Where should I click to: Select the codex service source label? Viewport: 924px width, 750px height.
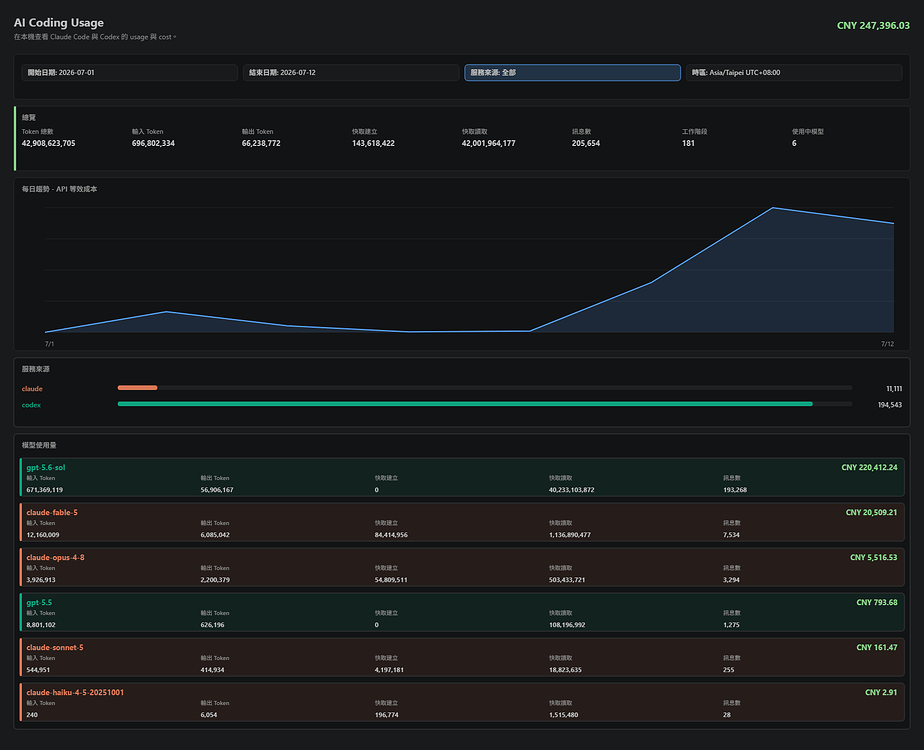click(31, 405)
